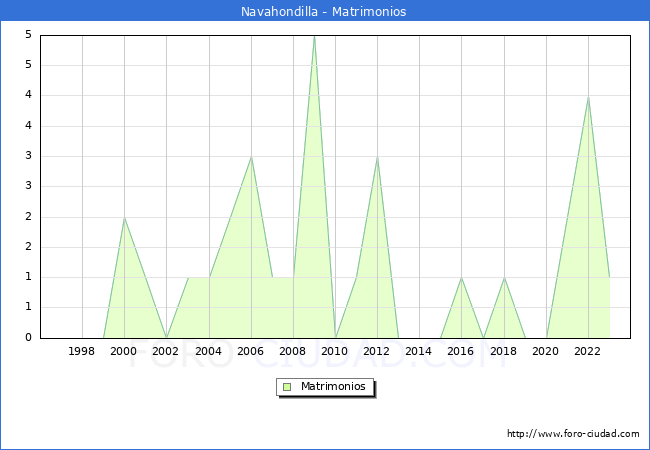
Task: Click the 2009 peak data point
Action: 315,36
